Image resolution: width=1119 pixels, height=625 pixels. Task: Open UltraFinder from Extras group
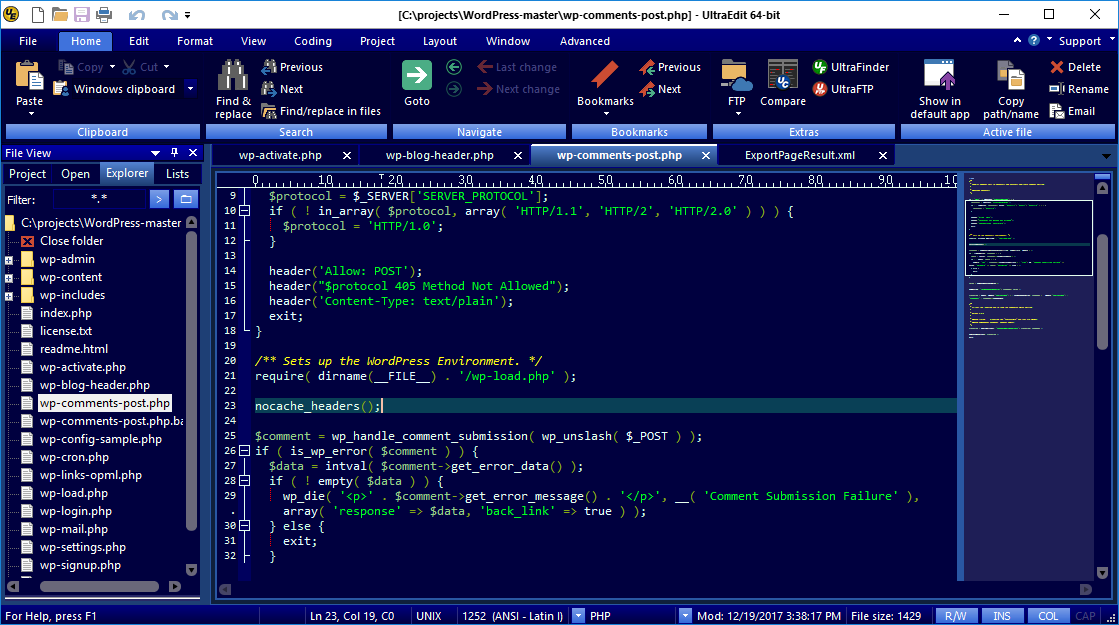(851, 67)
